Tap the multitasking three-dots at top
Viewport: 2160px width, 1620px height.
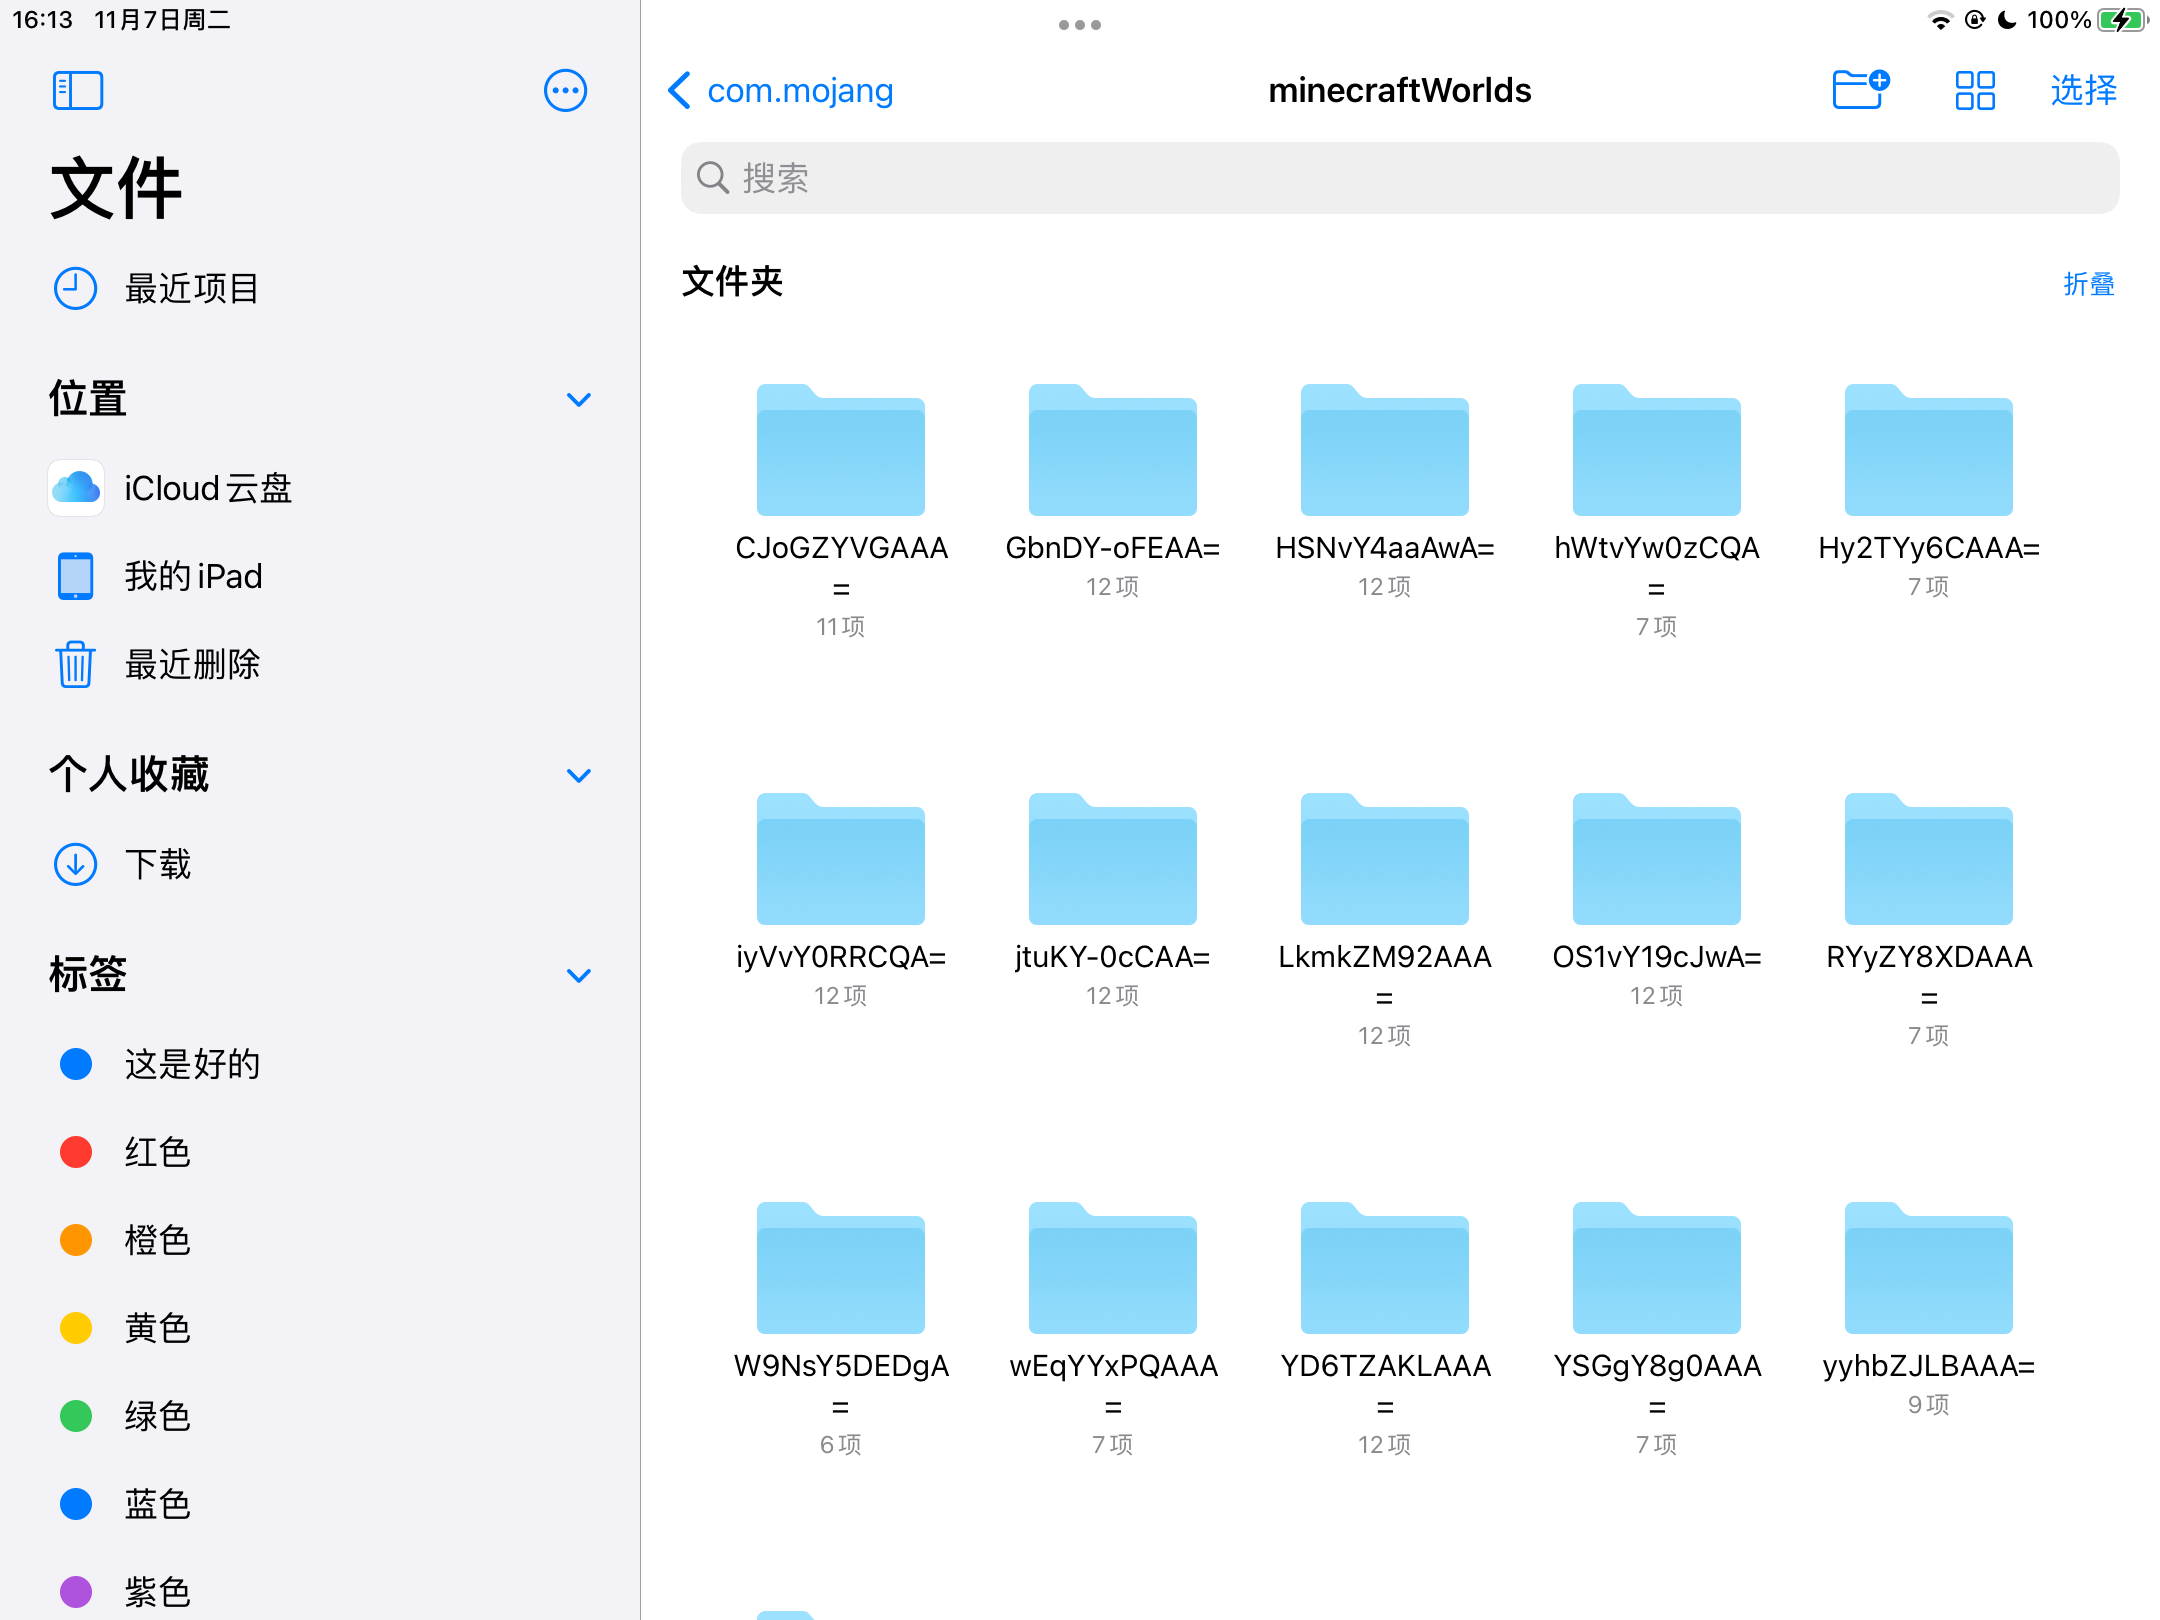pyautogui.click(x=1080, y=25)
